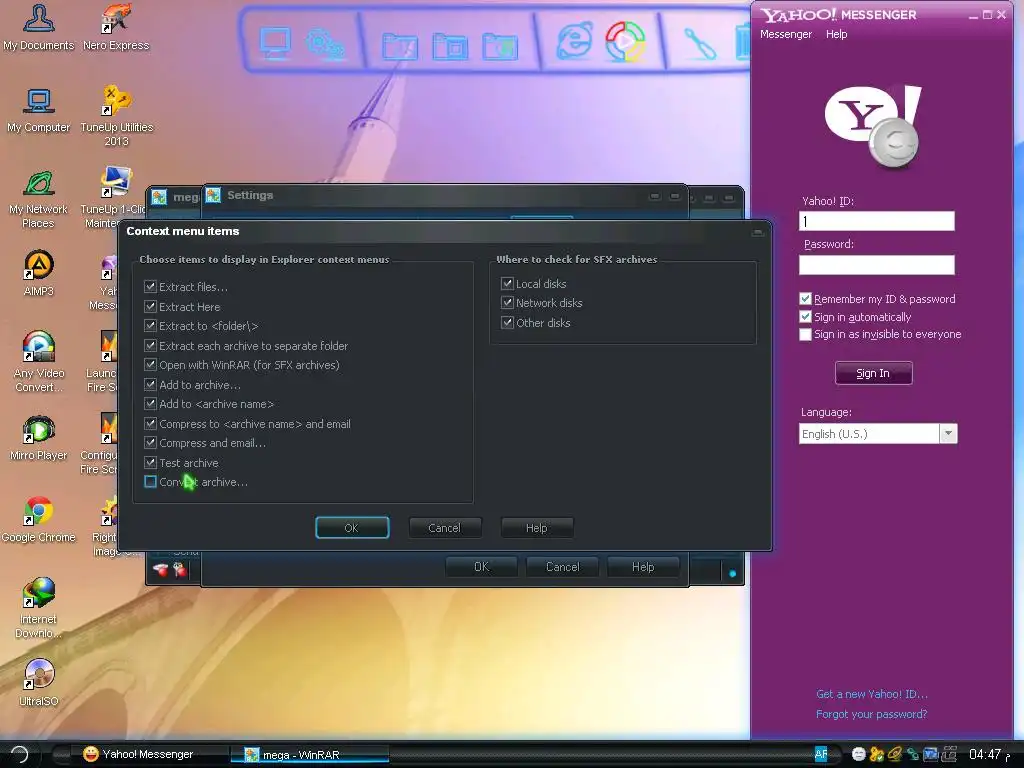Click Cancel in the Settings window
The width and height of the screenshot is (1024, 768).
click(x=562, y=567)
